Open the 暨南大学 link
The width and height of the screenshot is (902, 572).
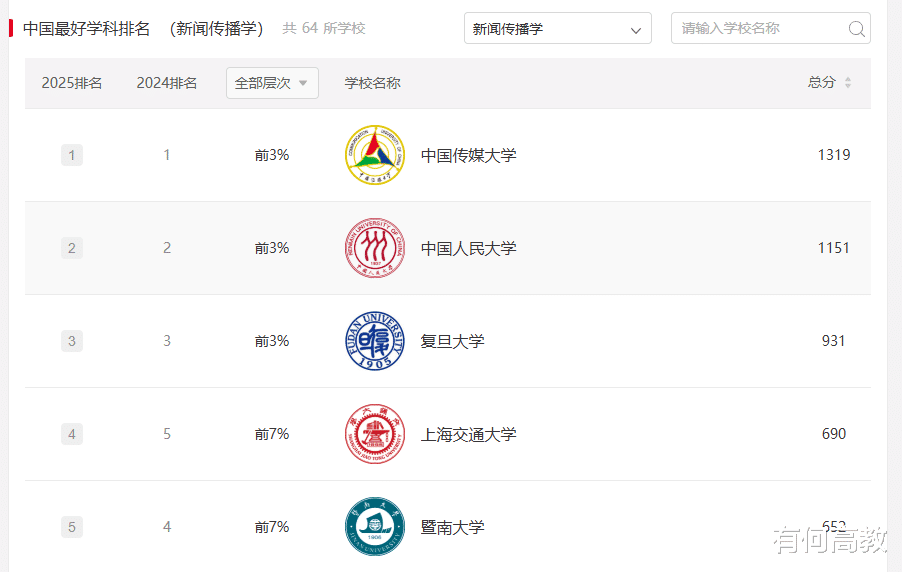tap(452, 527)
